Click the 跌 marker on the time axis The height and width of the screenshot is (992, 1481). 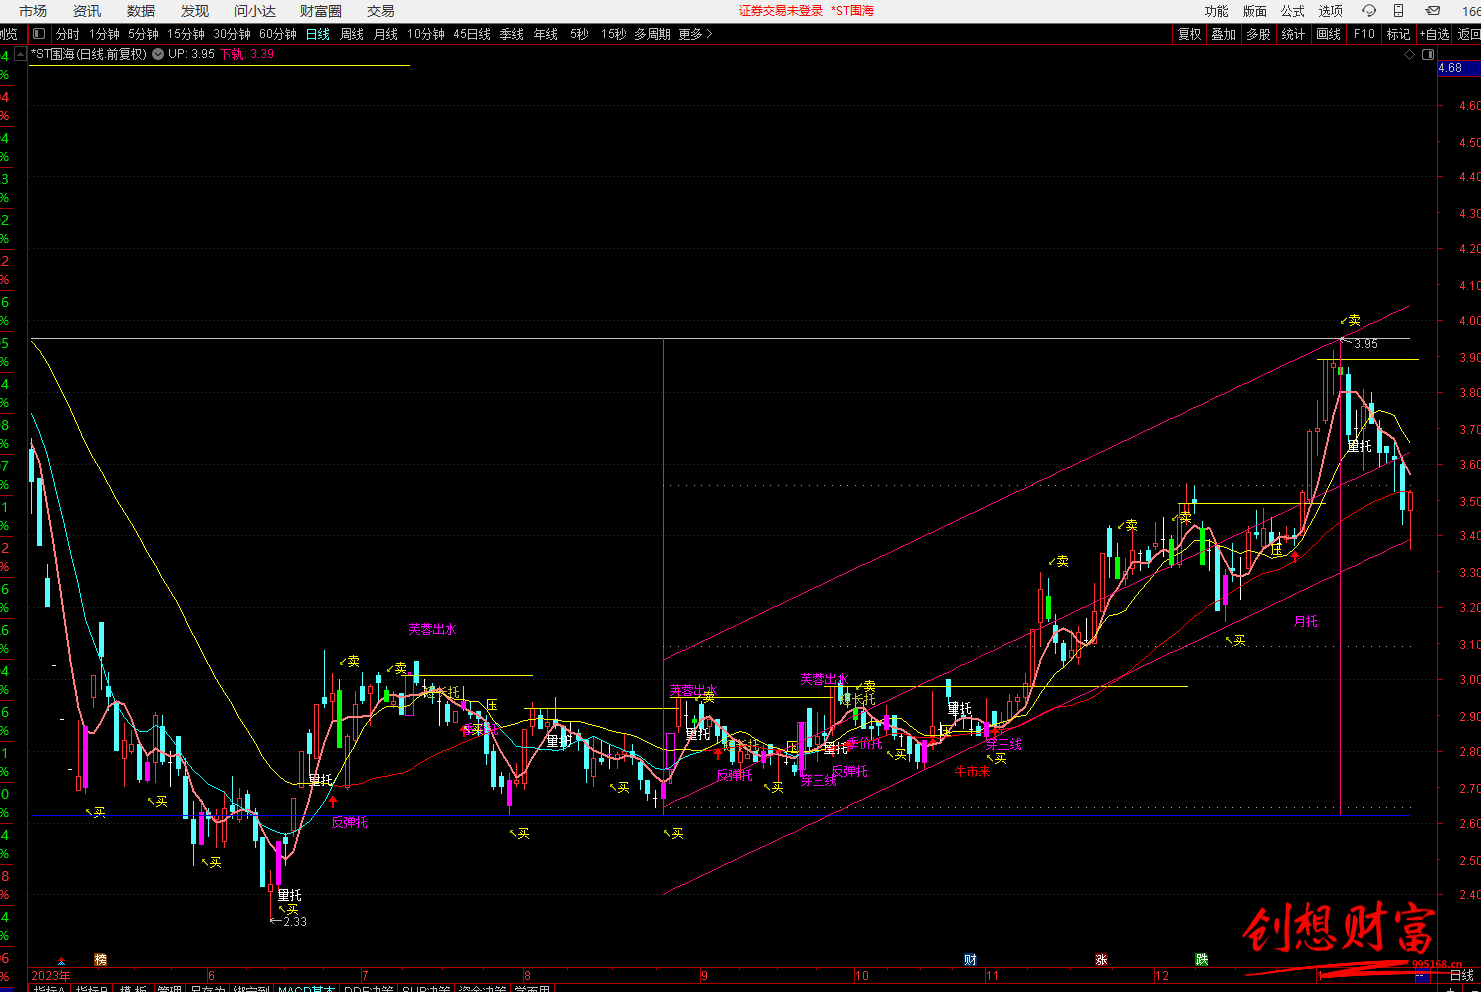point(1201,960)
